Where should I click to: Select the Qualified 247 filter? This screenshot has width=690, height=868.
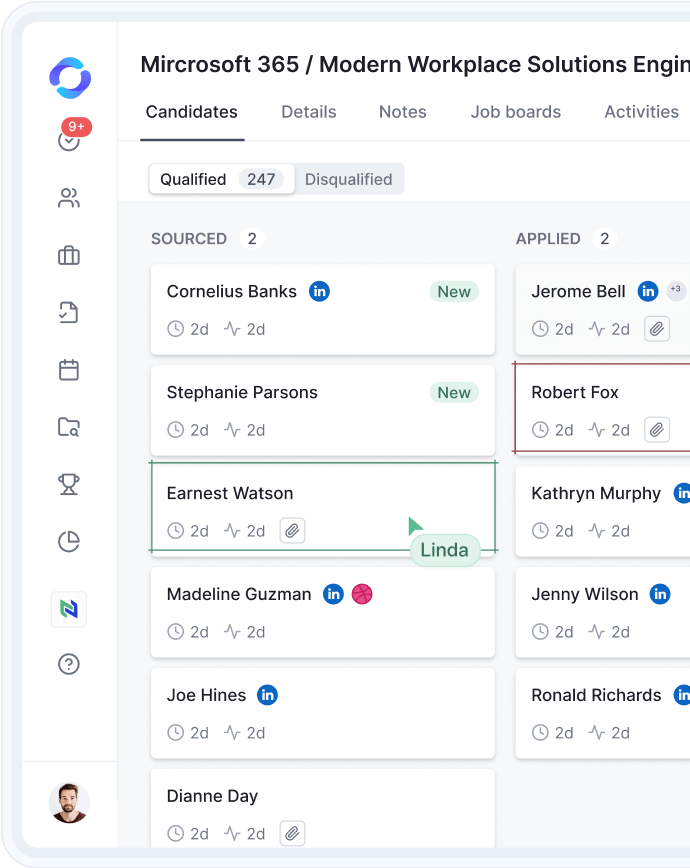click(x=222, y=179)
